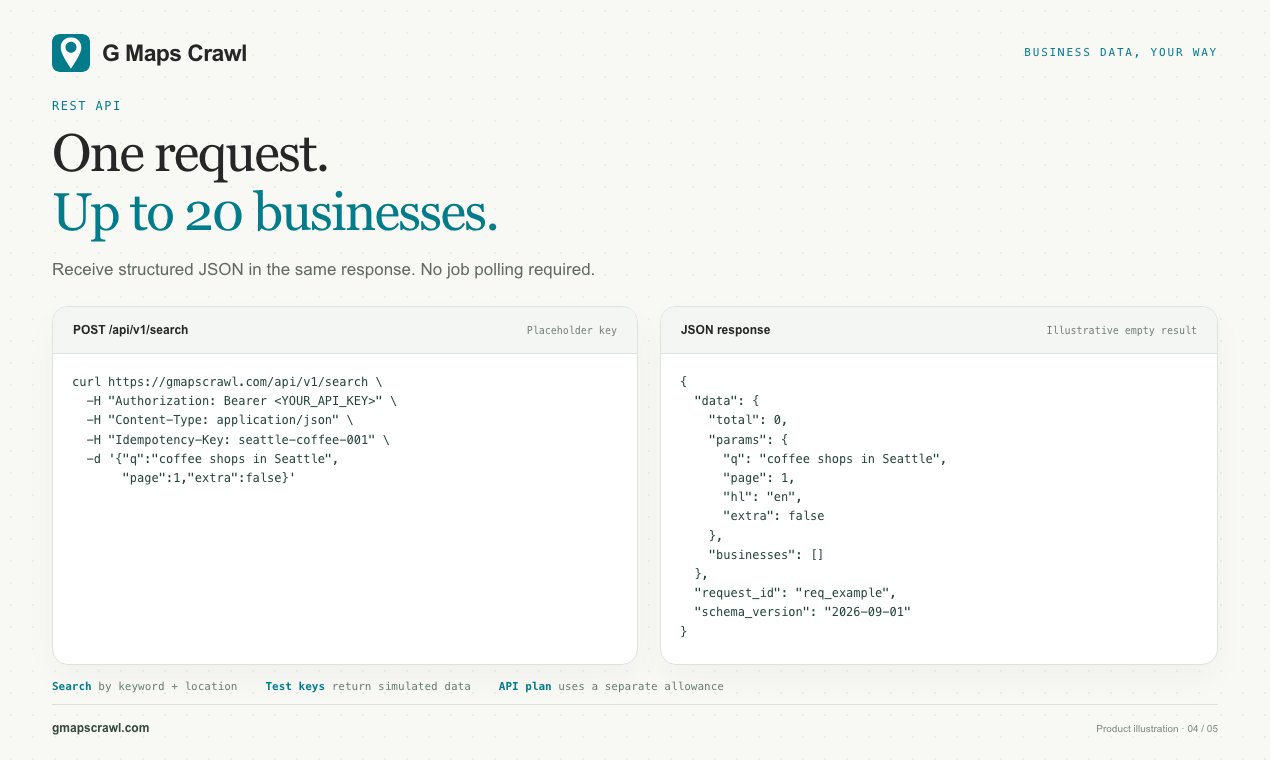
Task: Click the "One request." headline
Action: pyautogui.click(x=190, y=154)
